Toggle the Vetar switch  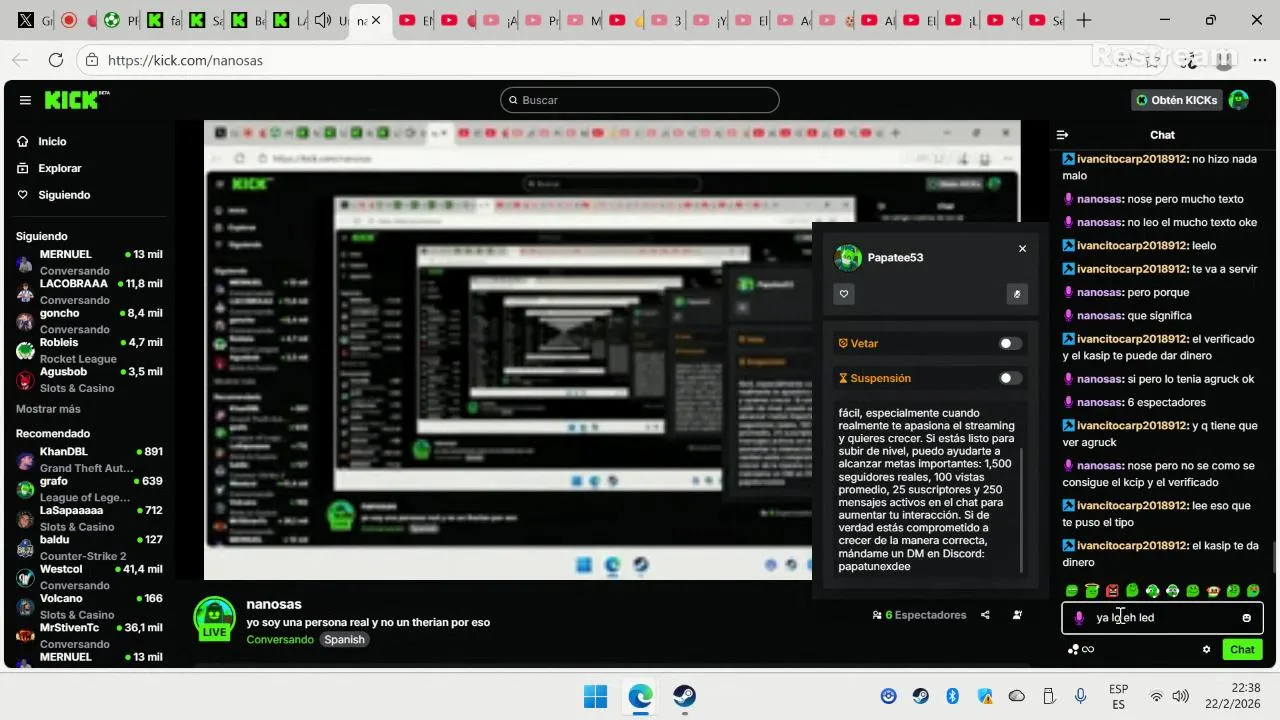(1010, 343)
